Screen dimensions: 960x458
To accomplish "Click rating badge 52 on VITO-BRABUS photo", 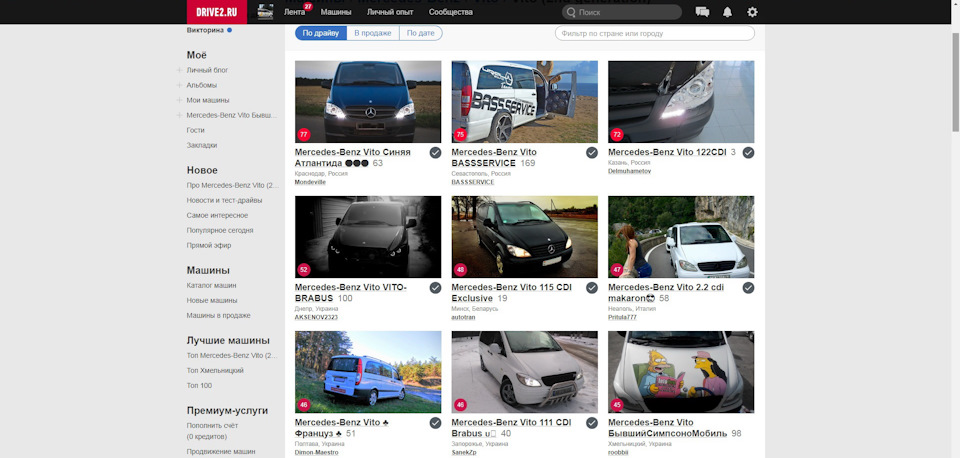I will [304, 269].
